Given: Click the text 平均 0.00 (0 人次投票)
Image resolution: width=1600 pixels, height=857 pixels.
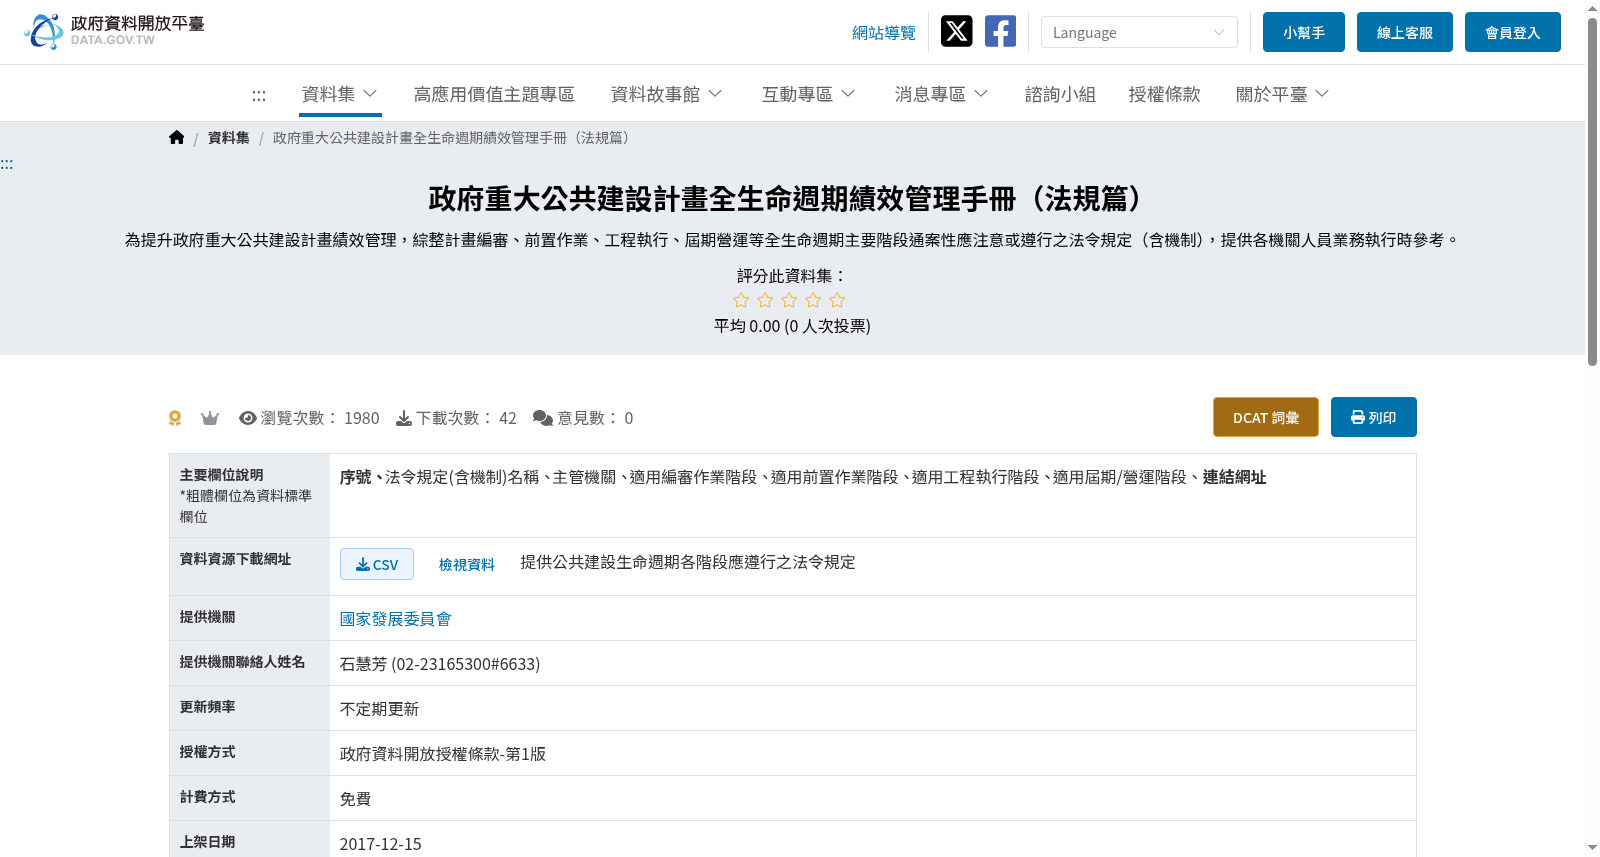Looking at the screenshot, I should click(x=792, y=326).
